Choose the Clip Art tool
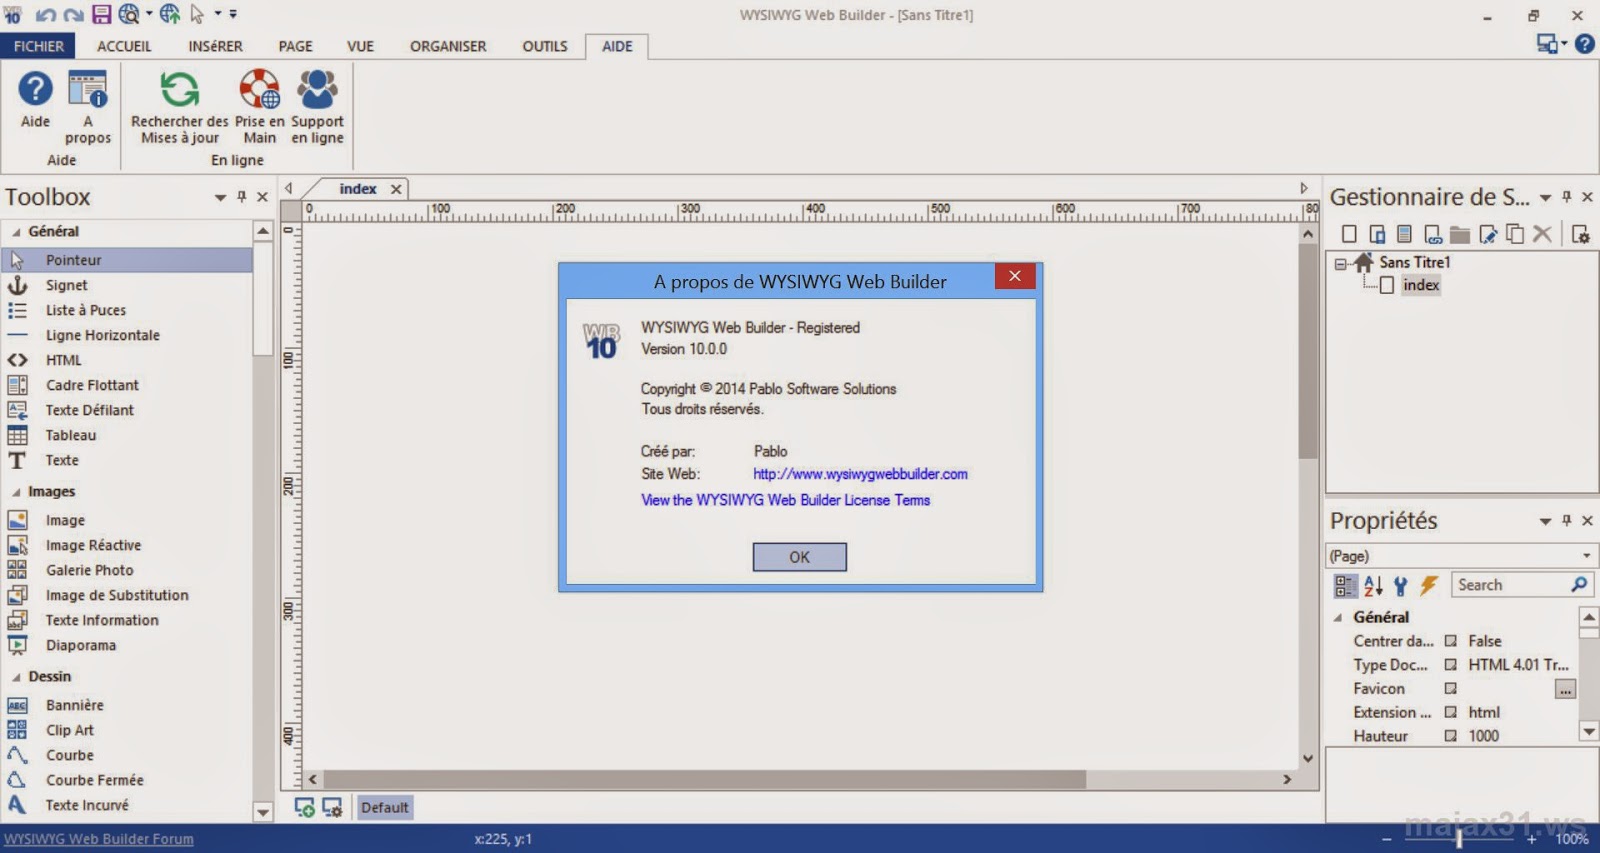This screenshot has height=853, width=1600. [127, 730]
